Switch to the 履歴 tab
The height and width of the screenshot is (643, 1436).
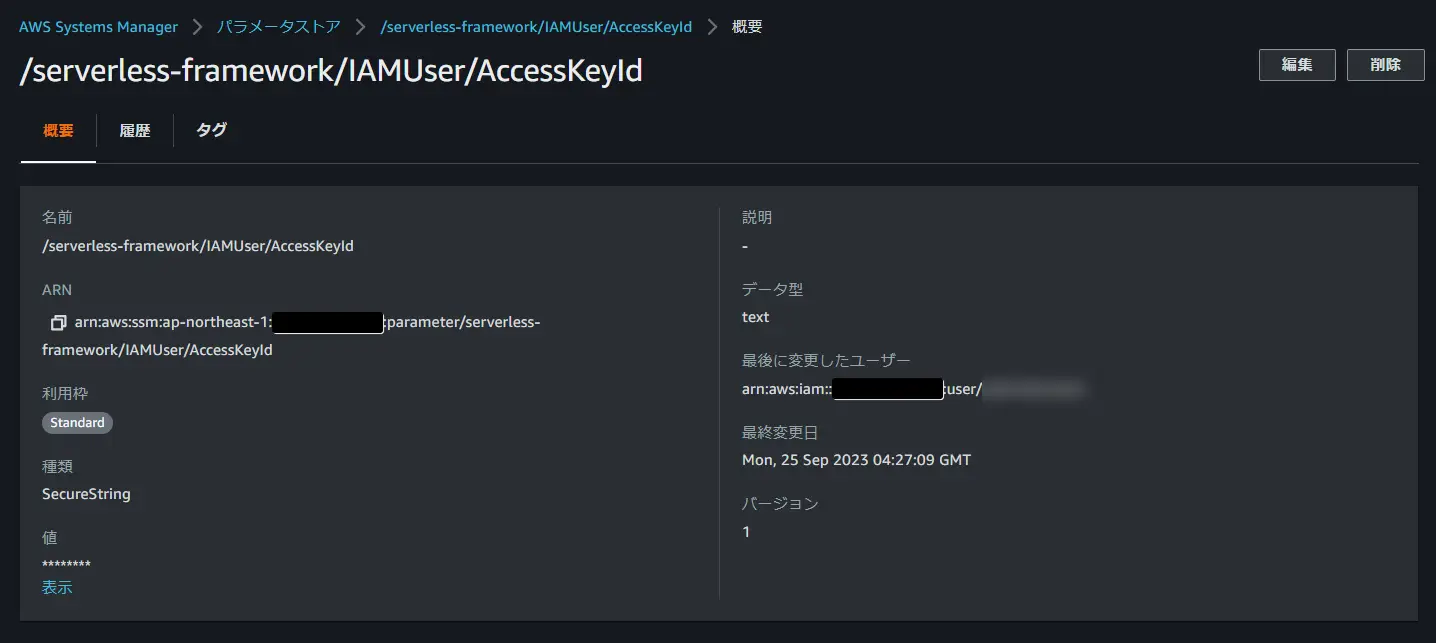tap(135, 130)
